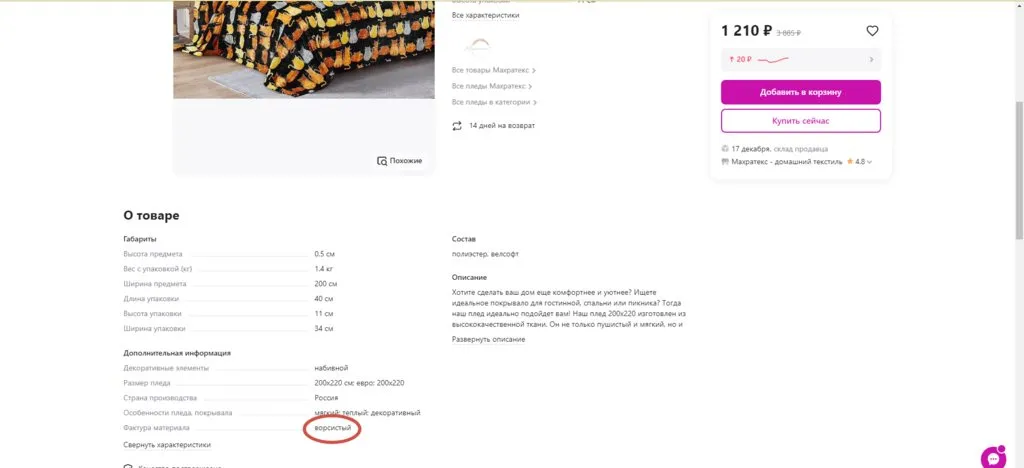Image resolution: width=1024 pixels, height=468 pixels.
Task: Open 'Все пледы Махратекс' link
Action: 488,86
